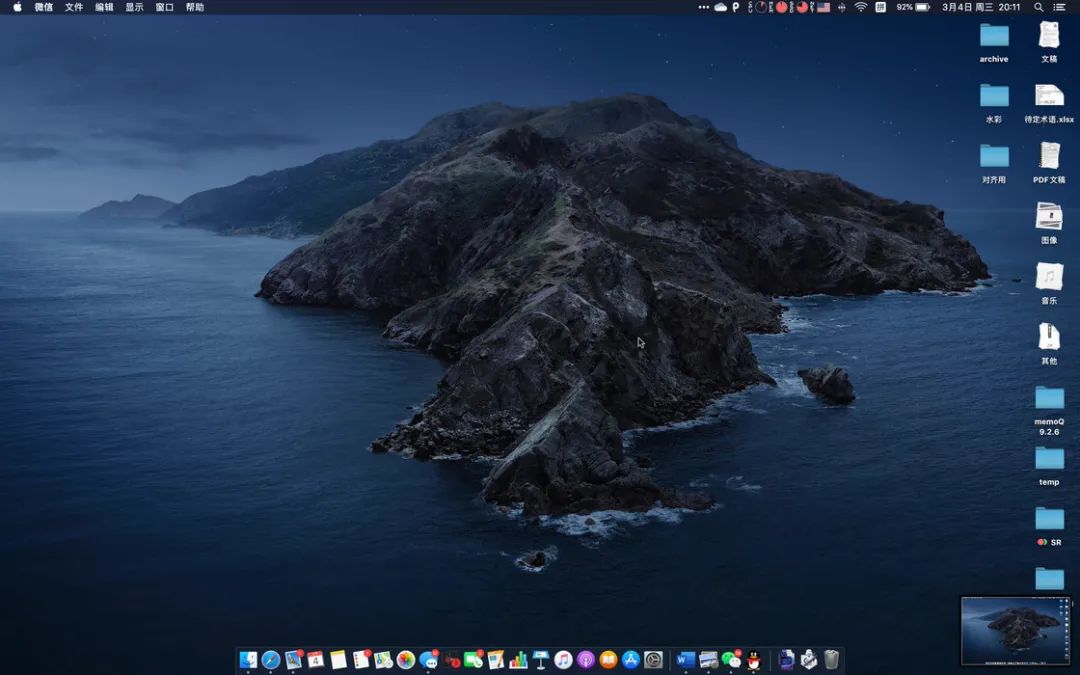The image size is (1080, 675).
Task: Open the QQ penguin app in Dock
Action: 754,659
